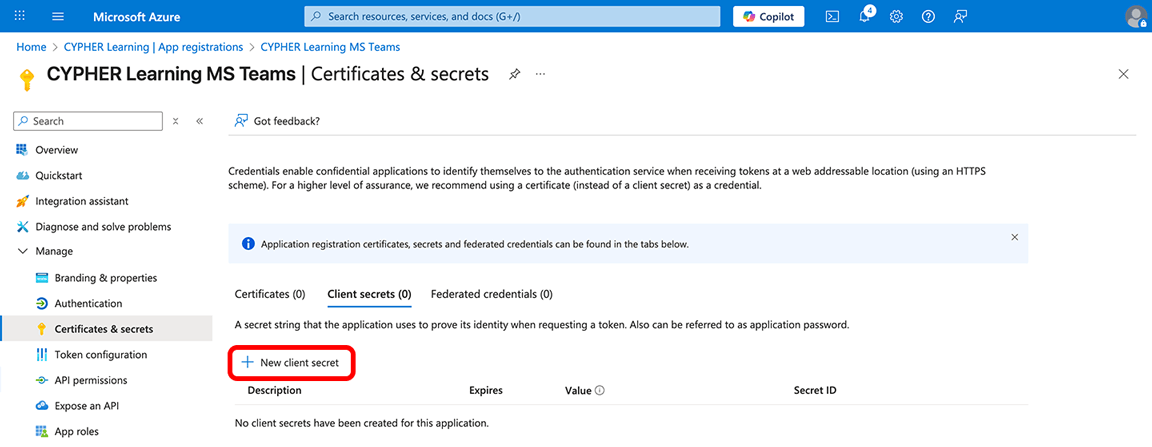Click the Description column header
This screenshot has width=1152, height=447.
[x=275, y=390]
